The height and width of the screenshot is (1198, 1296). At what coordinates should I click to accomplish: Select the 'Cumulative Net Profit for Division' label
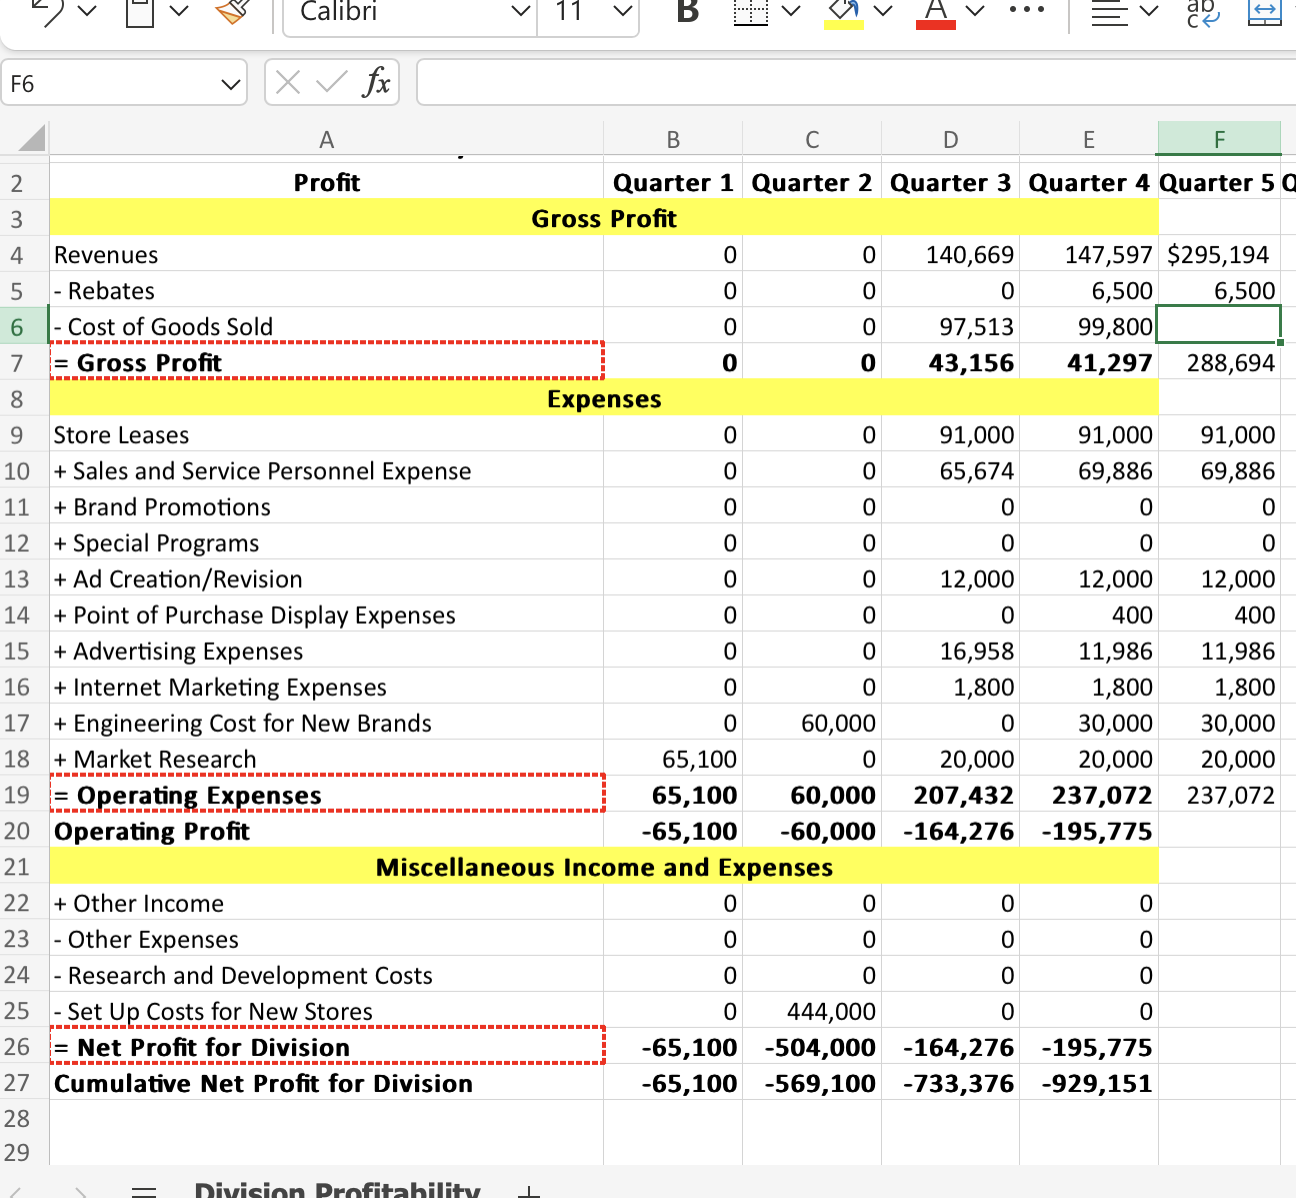coord(263,1083)
